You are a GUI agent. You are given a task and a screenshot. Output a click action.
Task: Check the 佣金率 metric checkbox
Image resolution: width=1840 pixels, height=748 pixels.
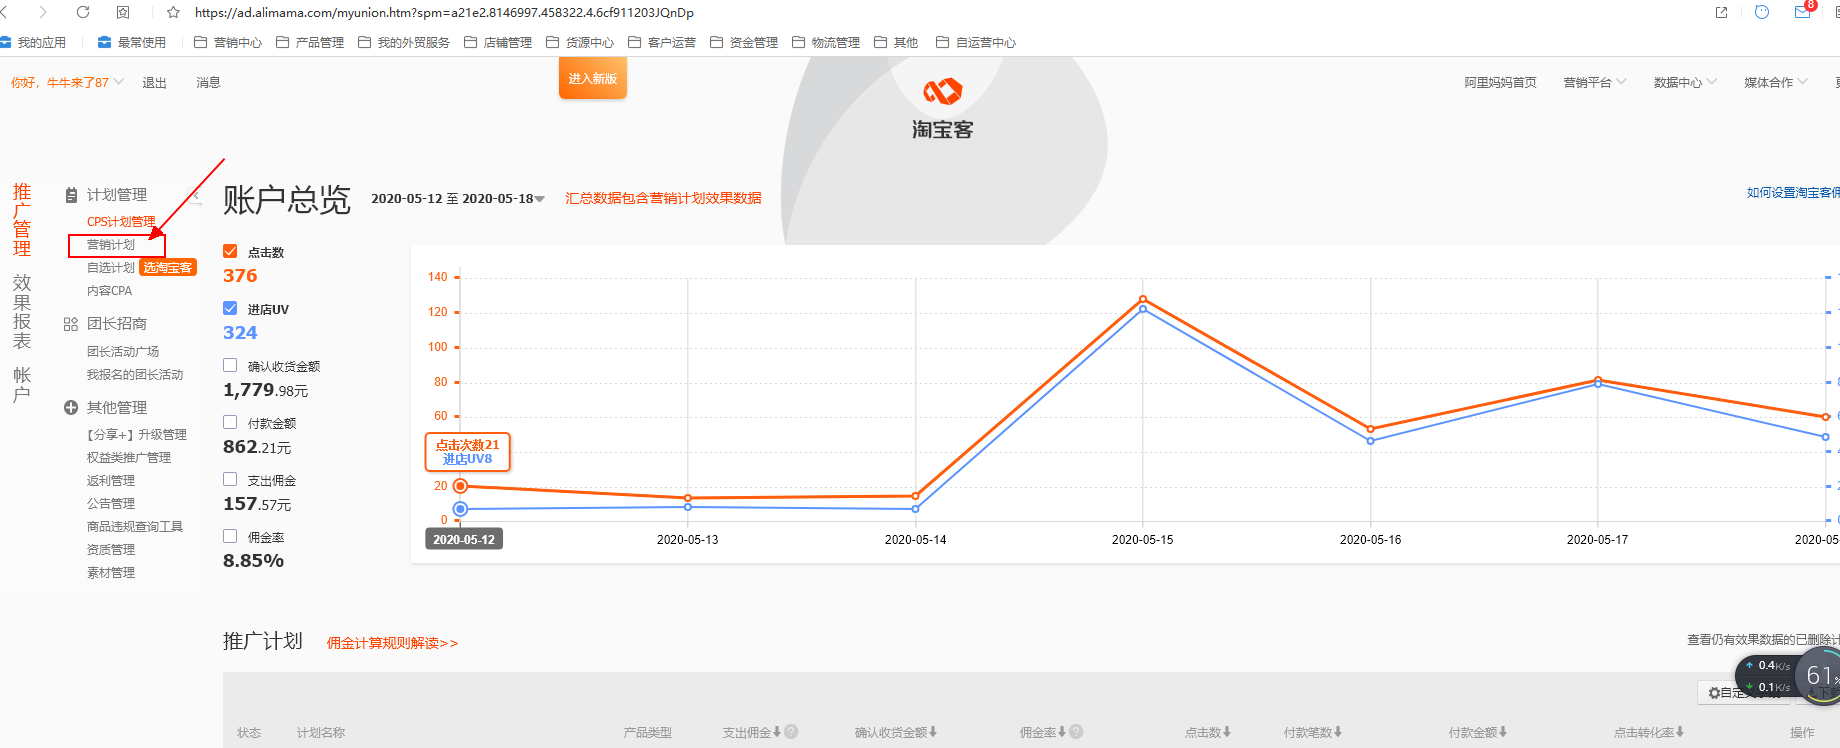(x=230, y=536)
